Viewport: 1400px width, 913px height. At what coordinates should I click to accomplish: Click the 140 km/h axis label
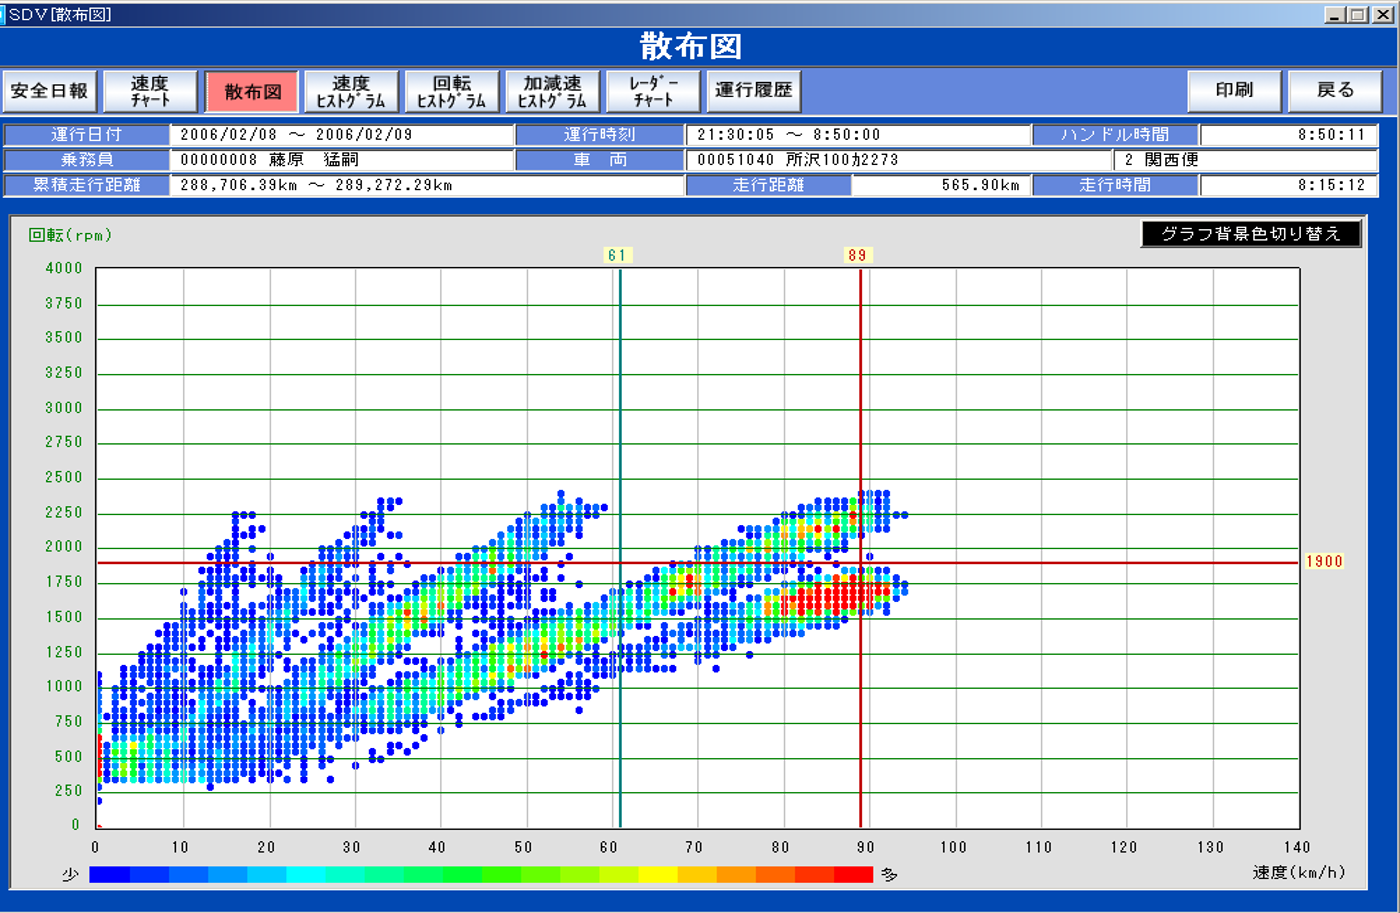1296,847
